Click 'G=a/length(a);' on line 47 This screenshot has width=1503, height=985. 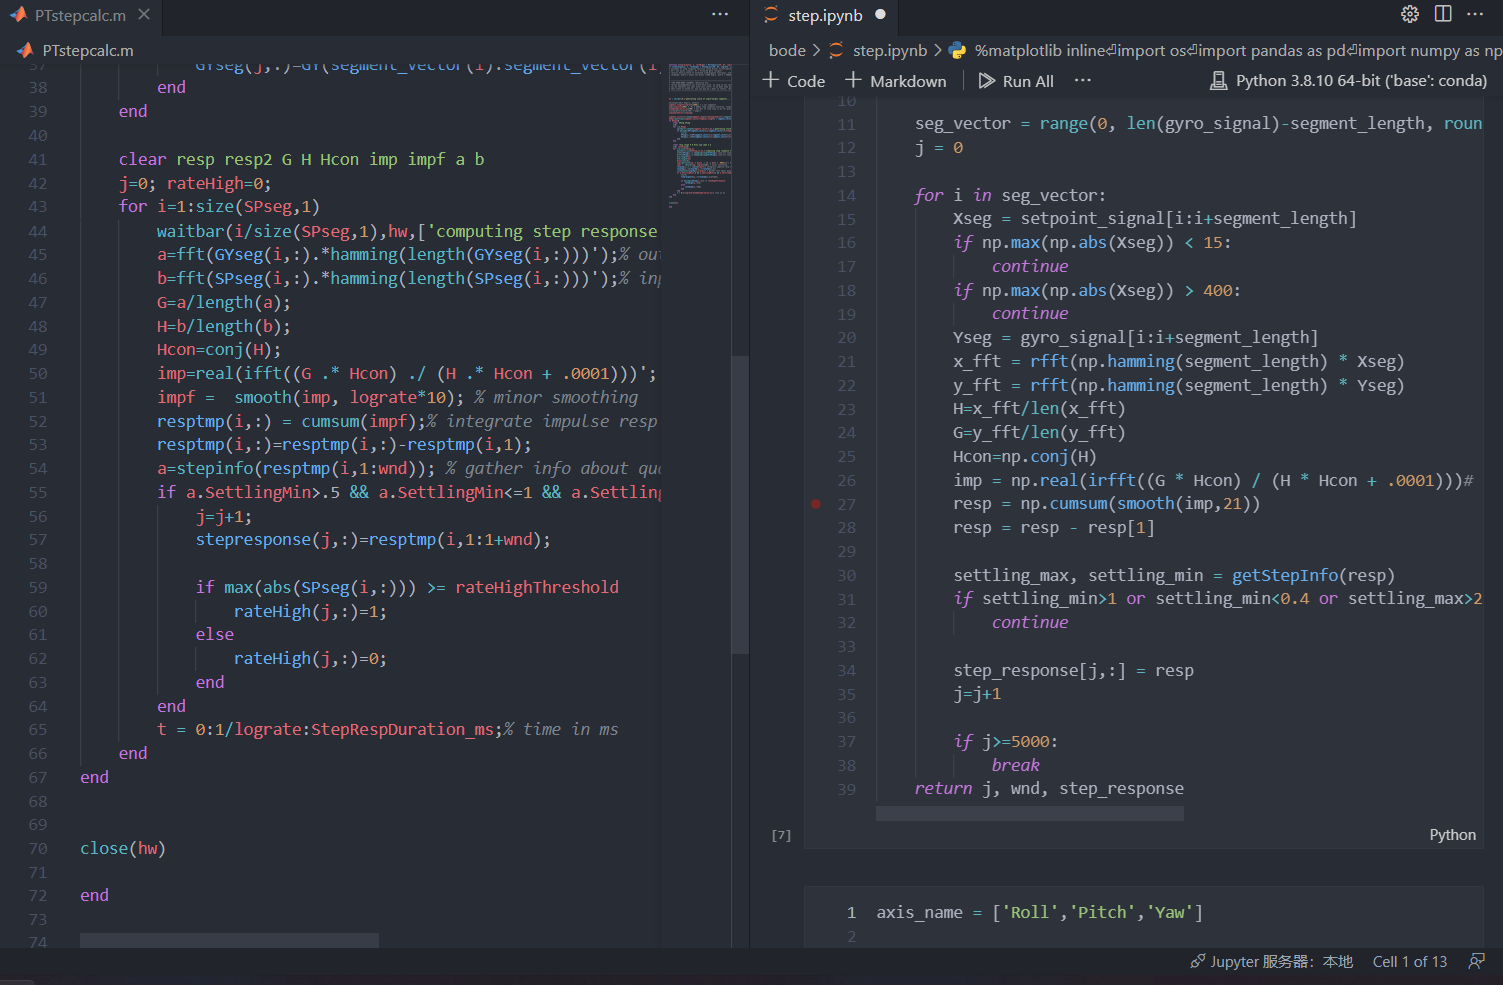[x=224, y=302]
